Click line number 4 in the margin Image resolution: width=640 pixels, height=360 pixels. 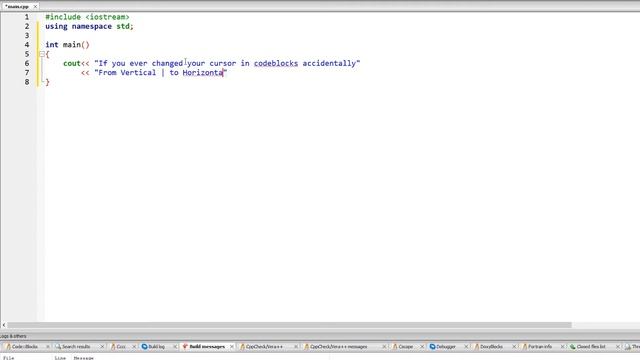tap(27, 45)
